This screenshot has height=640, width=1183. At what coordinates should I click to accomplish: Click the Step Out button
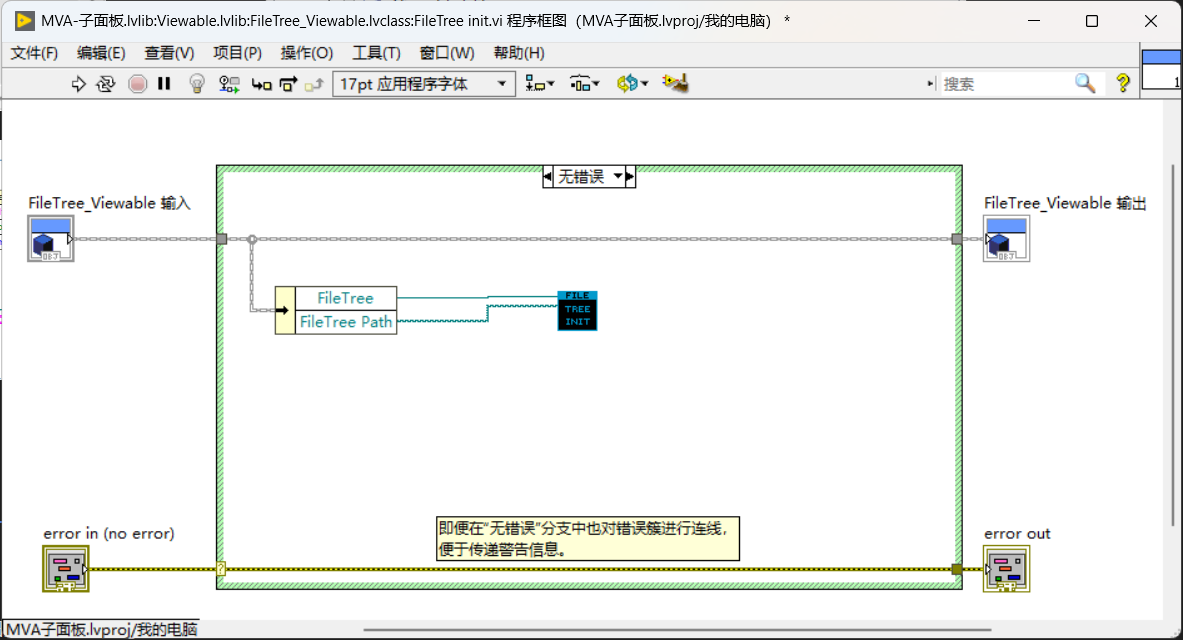pos(314,85)
